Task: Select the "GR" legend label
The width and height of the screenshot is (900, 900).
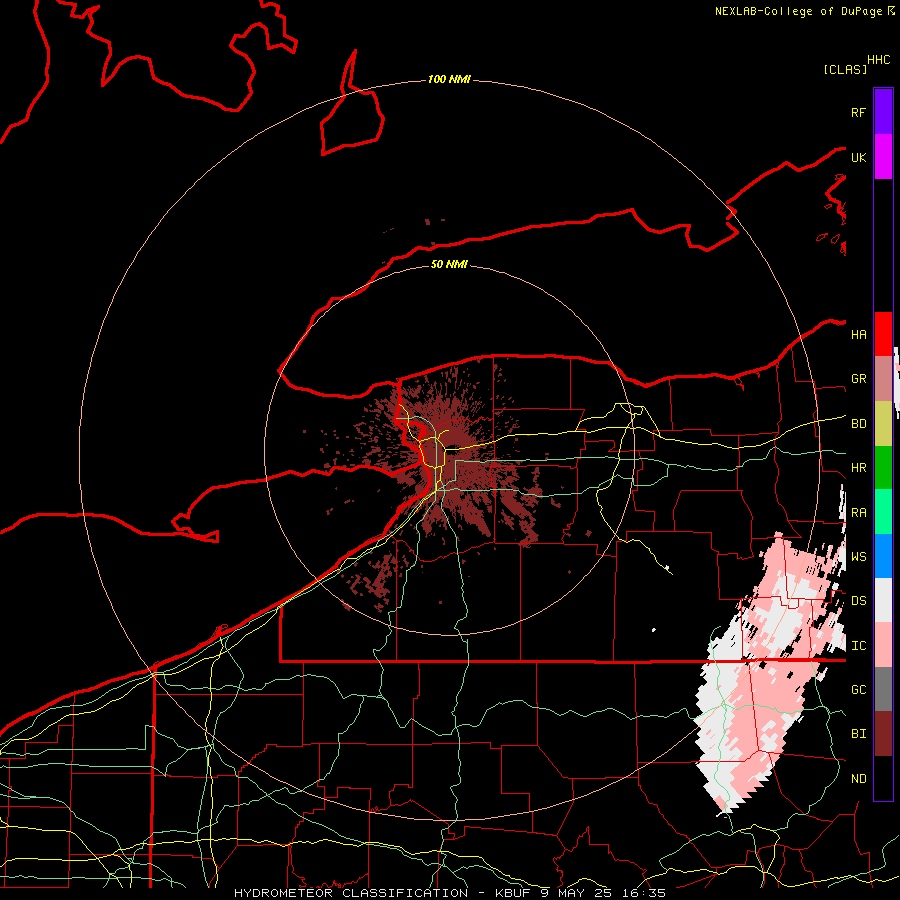Action: click(858, 379)
